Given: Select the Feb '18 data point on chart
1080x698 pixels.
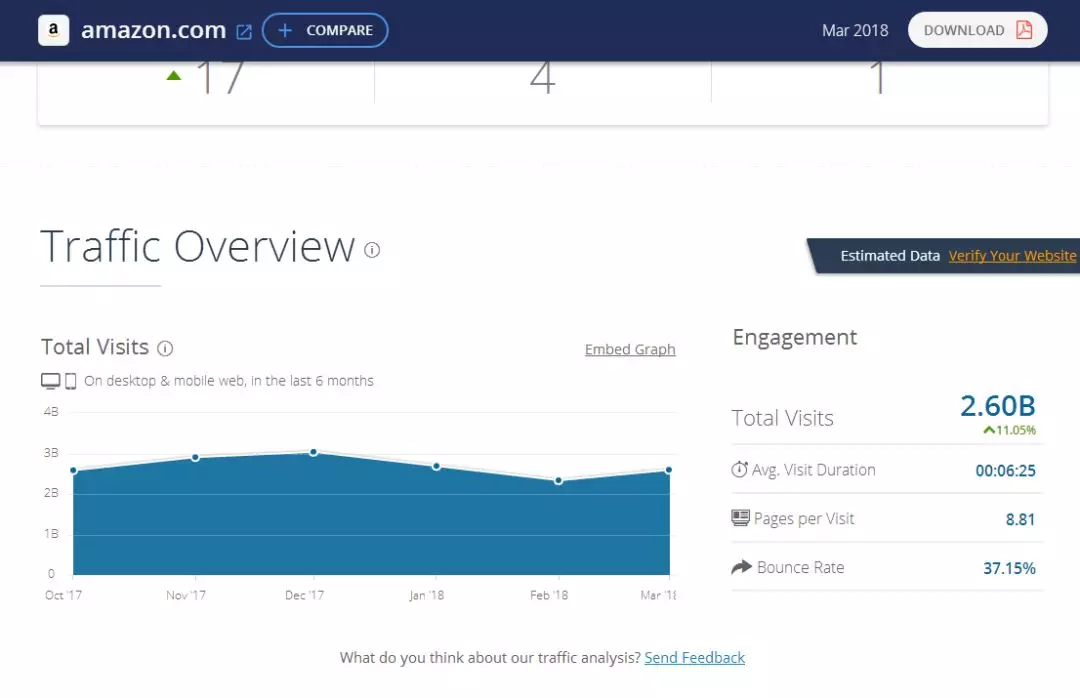Looking at the screenshot, I should 558,481.
